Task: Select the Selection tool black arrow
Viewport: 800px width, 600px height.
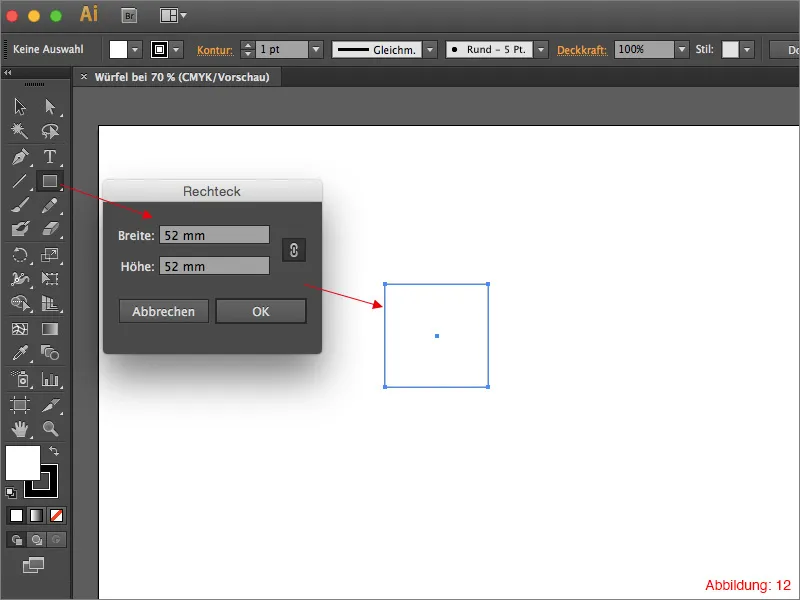Action: [x=20, y=107]
